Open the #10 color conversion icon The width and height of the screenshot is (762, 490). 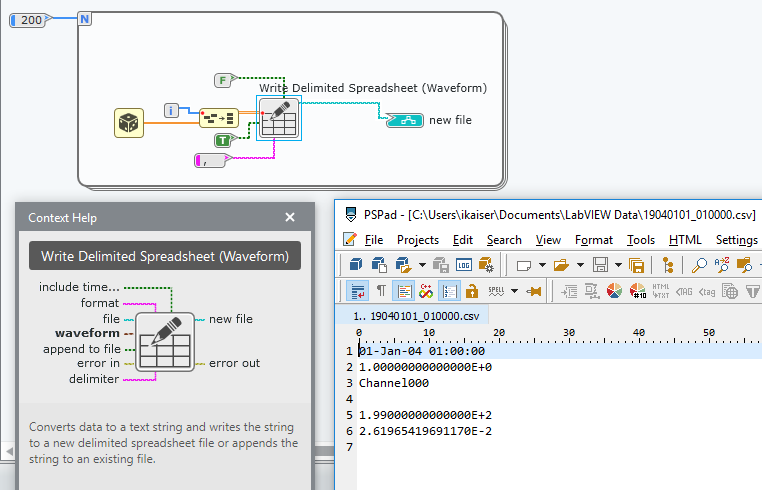[x=638, y=291]
